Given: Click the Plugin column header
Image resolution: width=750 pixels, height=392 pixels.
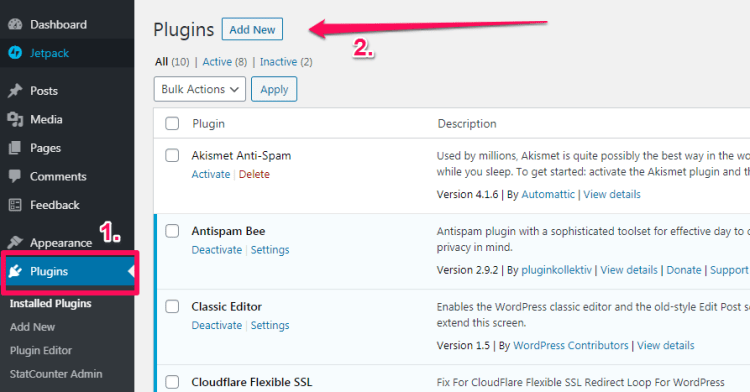Looking at the screenshot, I should point(208,123).
